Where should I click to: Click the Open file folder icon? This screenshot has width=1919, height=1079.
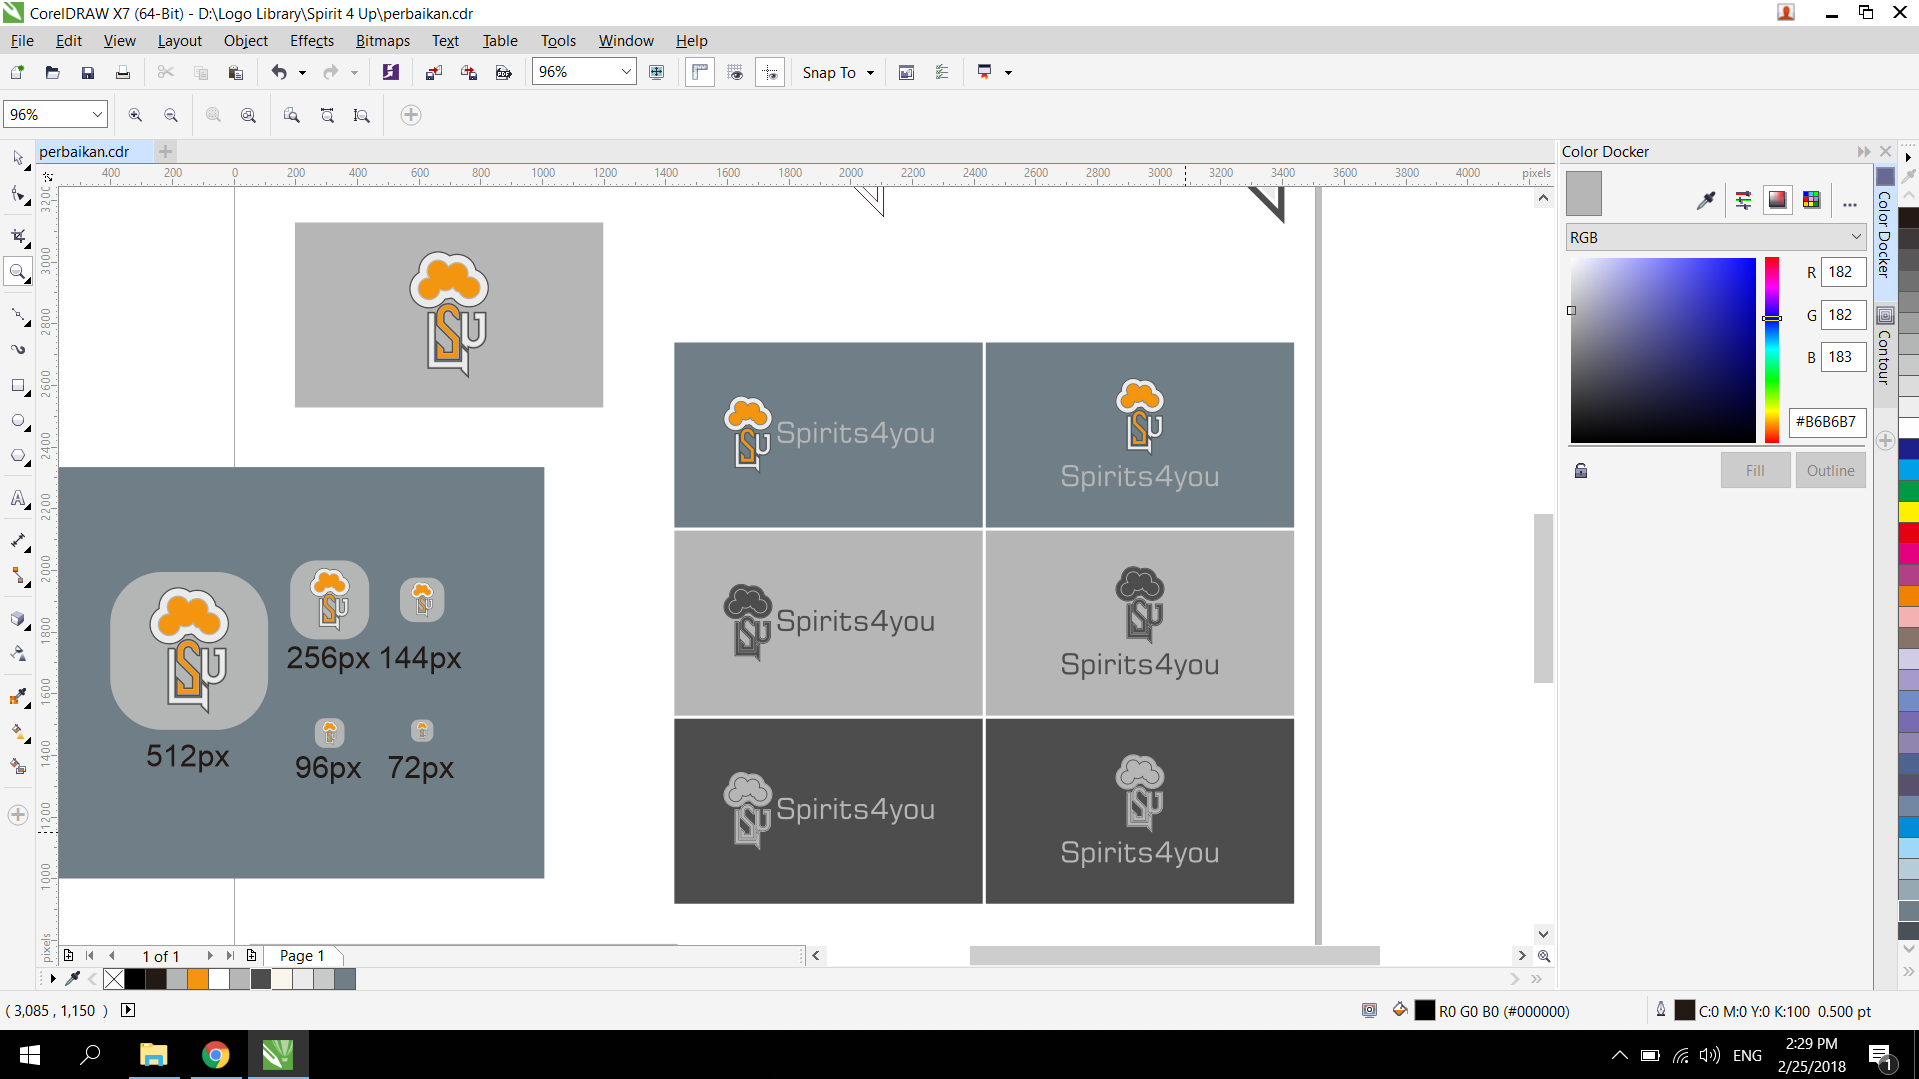click(x=52, y=72)
